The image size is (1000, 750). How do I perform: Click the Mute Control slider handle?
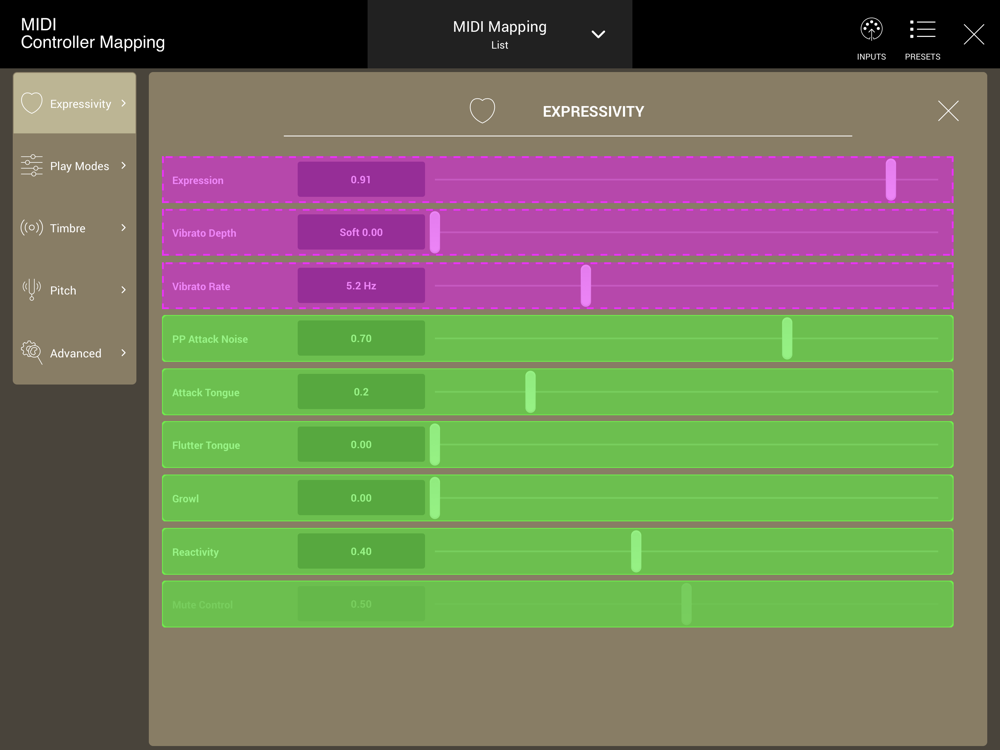tap(686, 604)
